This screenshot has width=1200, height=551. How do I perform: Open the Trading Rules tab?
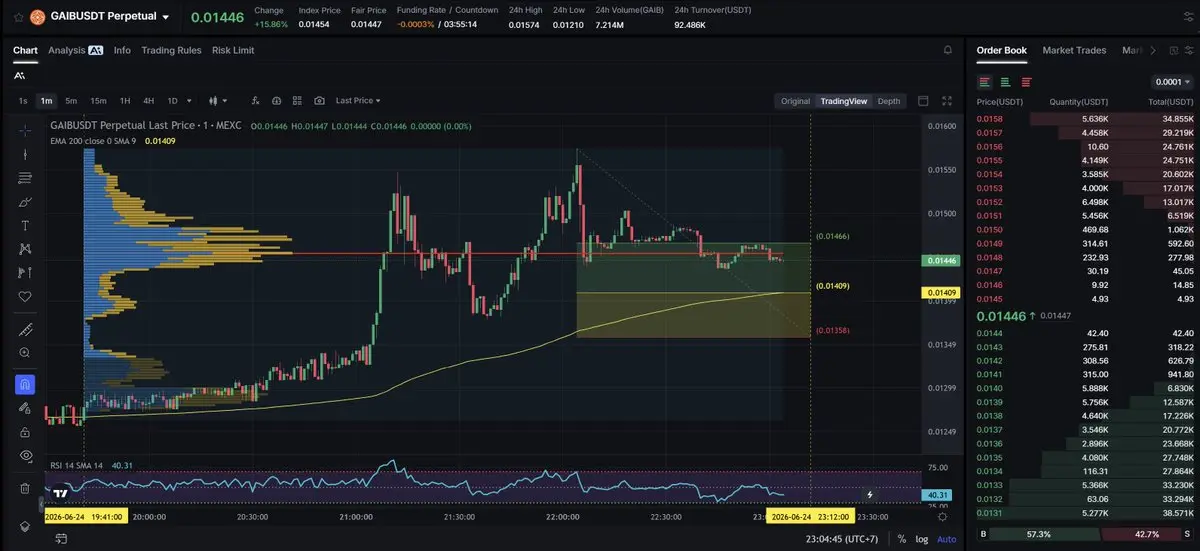pos(171,50)
